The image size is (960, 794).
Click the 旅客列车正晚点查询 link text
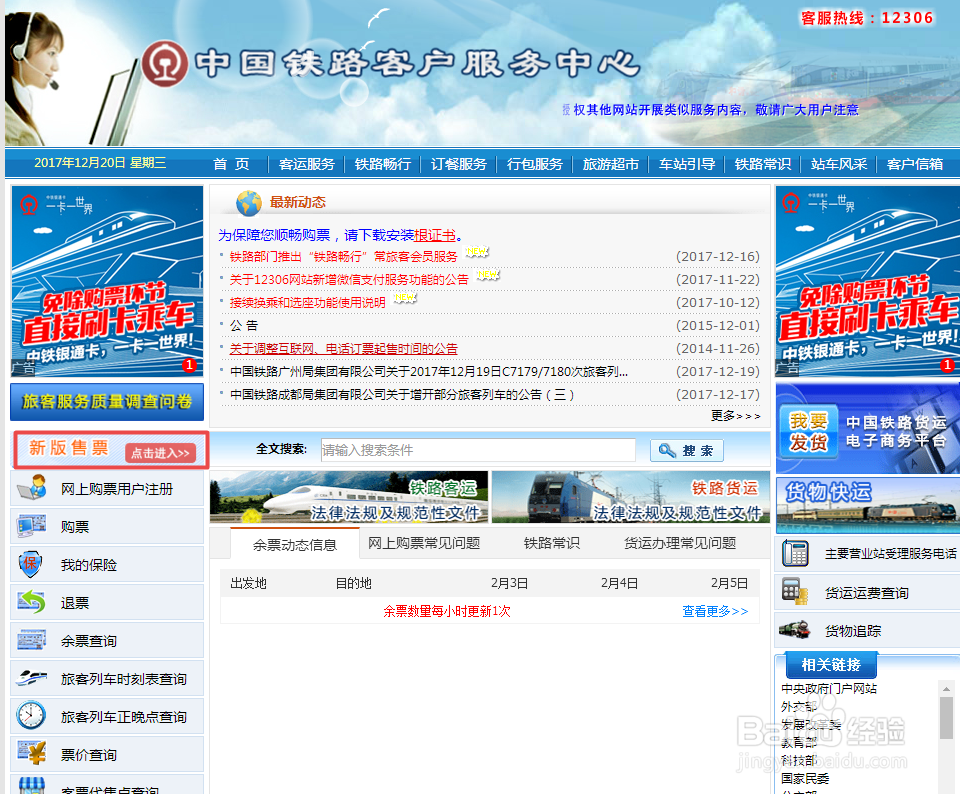[x=123, y=717]
